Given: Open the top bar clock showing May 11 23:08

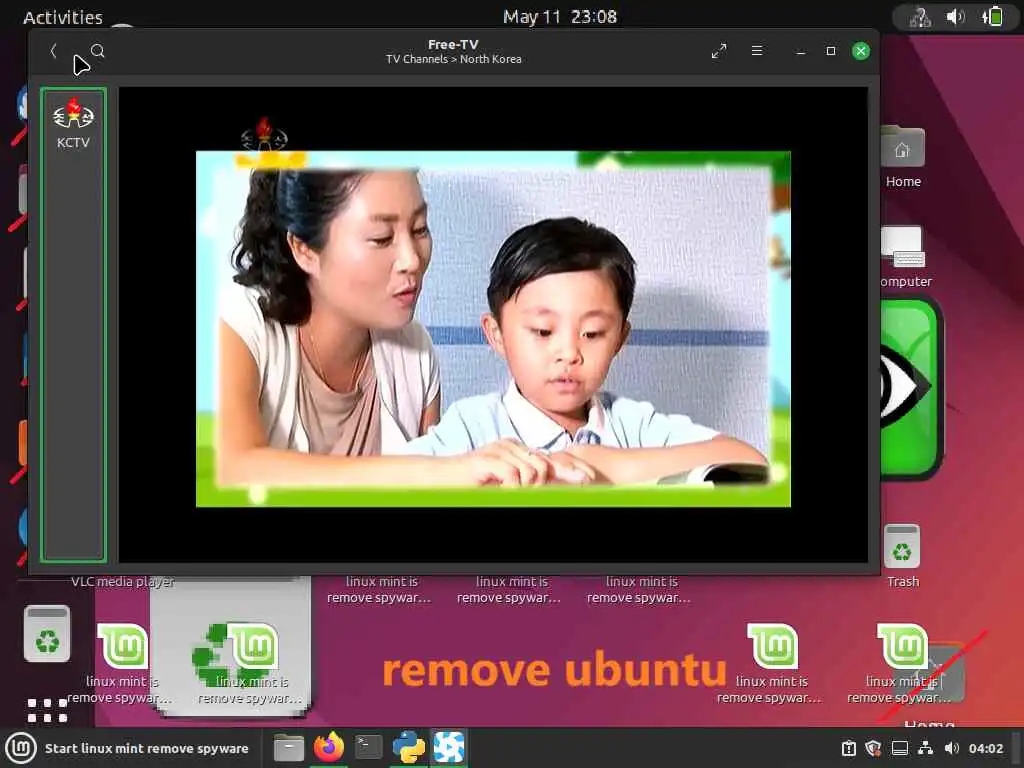Looking at the screenshot, I should point(560,16).
